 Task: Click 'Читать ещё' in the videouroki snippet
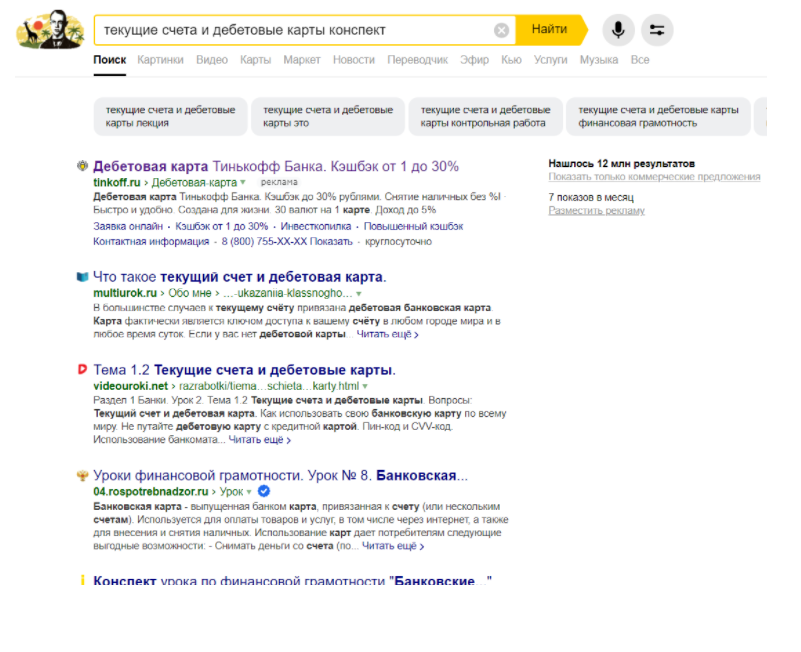[x=260, y=439]
